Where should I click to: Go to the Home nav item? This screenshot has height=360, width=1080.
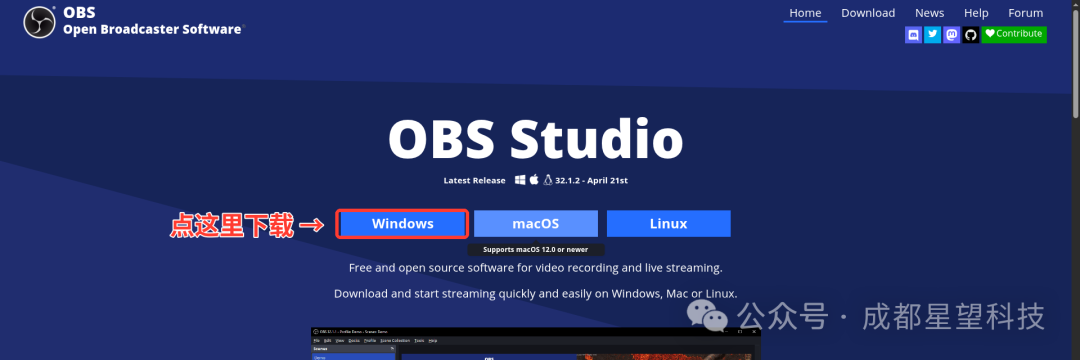(805, 13)
